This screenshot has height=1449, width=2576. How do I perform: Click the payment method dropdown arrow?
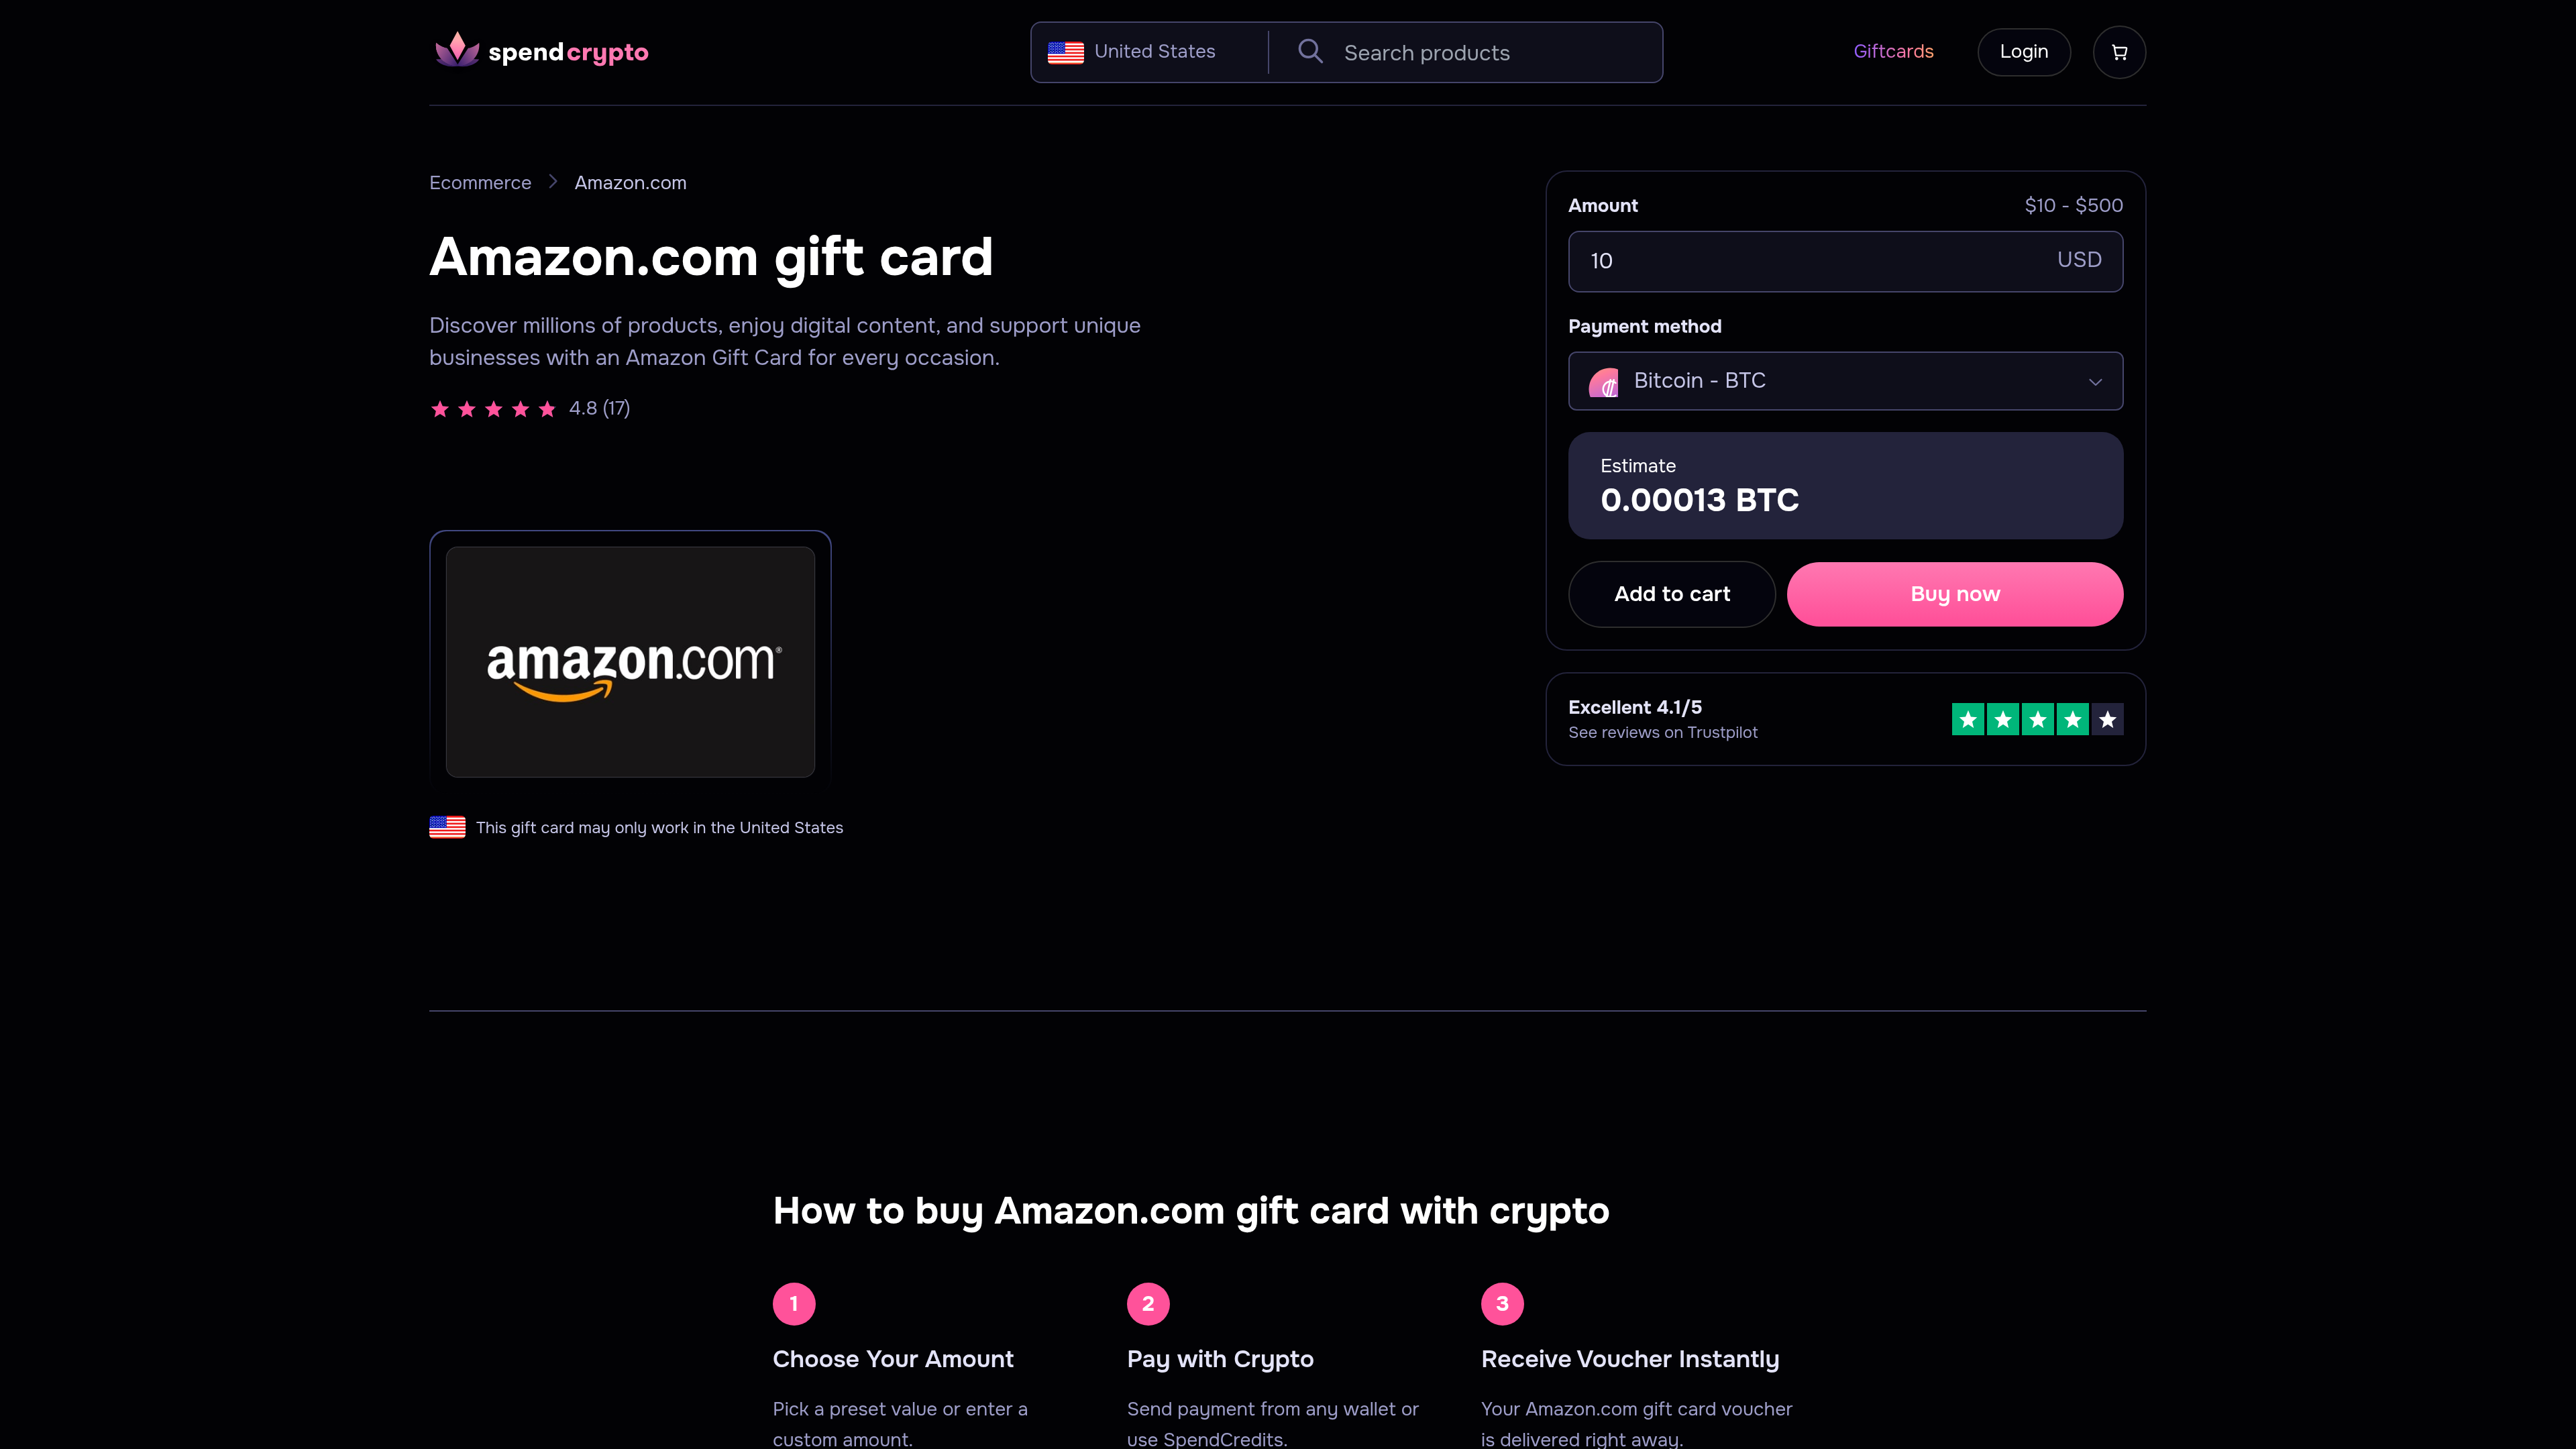coord(2095,381)
